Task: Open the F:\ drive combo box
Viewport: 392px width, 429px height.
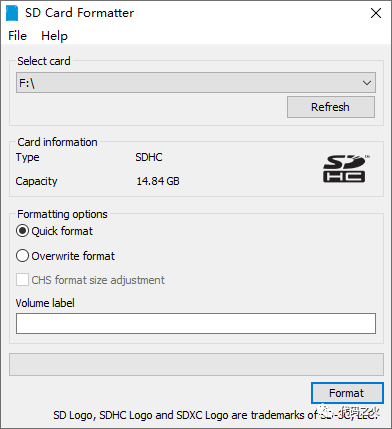Action: (x=196, y=83)
